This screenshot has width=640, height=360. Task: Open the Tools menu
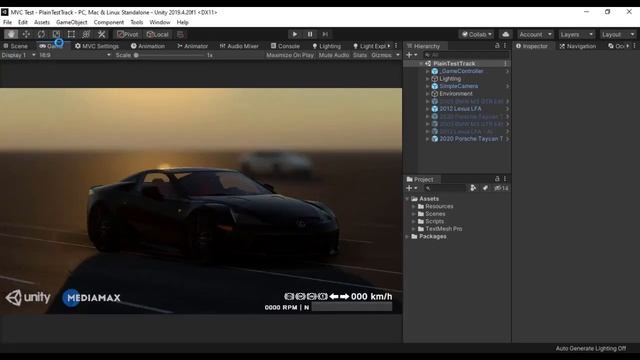[x=137, y=22]
